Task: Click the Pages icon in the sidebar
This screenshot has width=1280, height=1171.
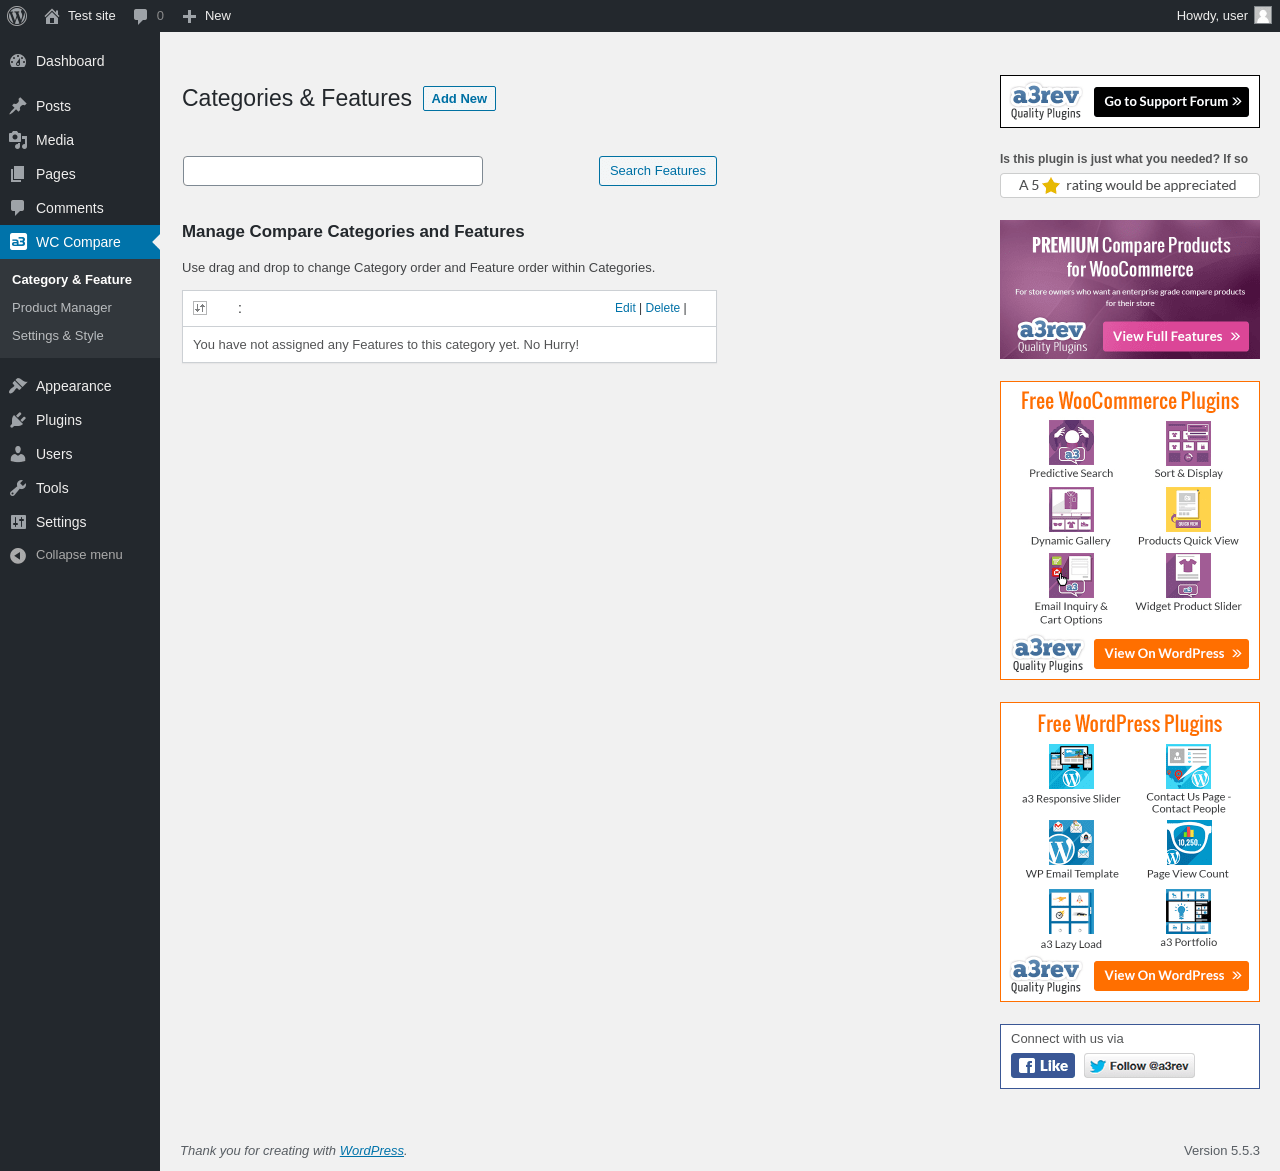Action: point(18,174)
